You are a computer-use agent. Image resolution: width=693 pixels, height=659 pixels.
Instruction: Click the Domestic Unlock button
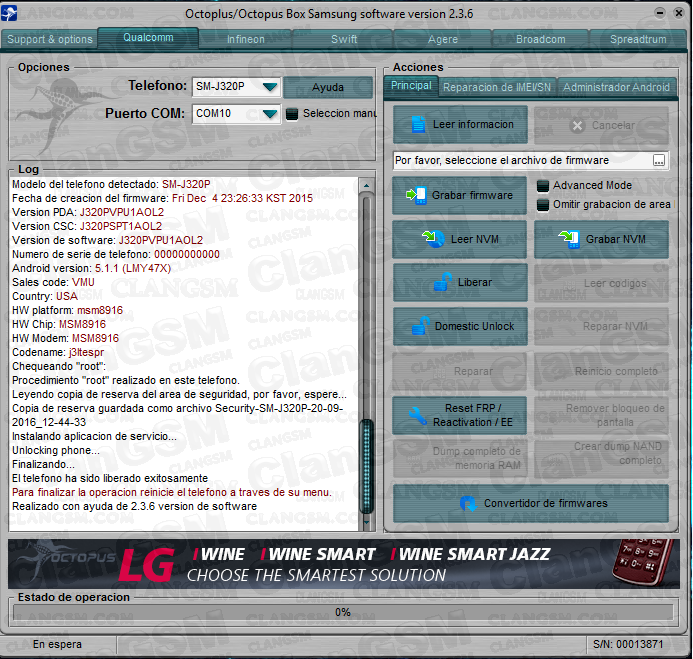tap(460, 326)
